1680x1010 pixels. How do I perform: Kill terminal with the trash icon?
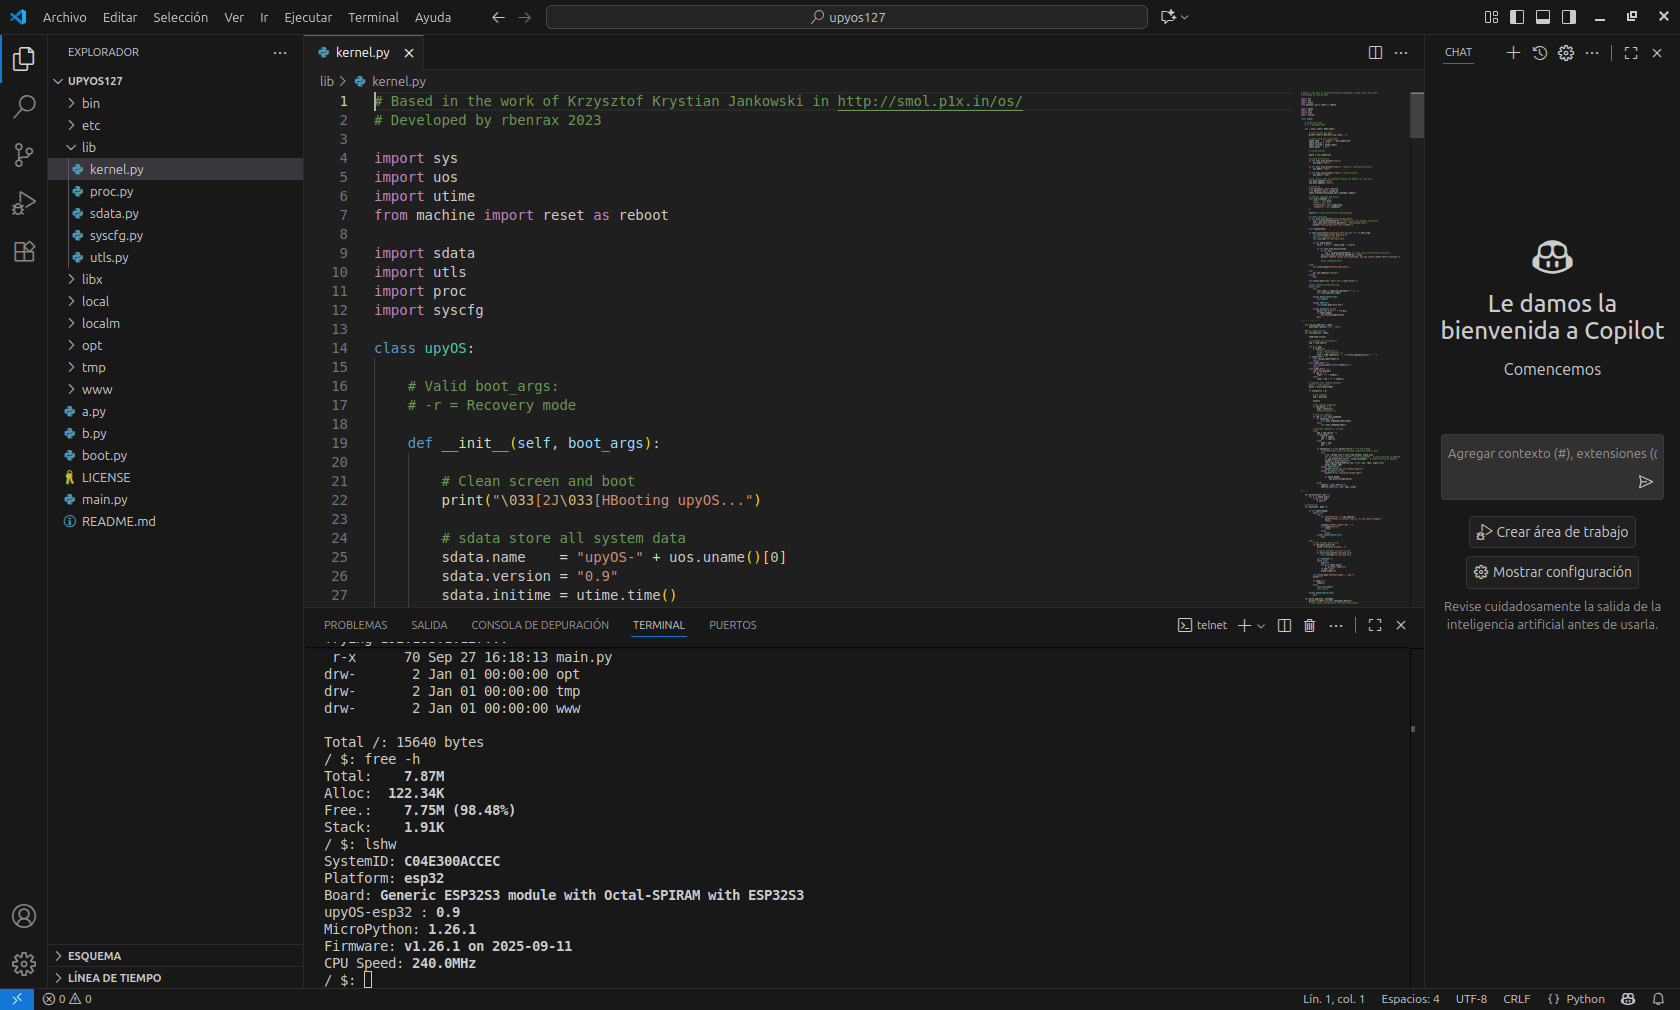[x=1310, y=625]
